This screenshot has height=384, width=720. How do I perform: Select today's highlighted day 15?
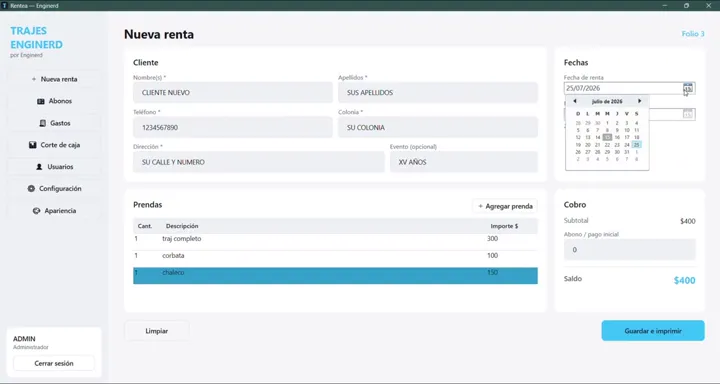(x=607, y=137)
